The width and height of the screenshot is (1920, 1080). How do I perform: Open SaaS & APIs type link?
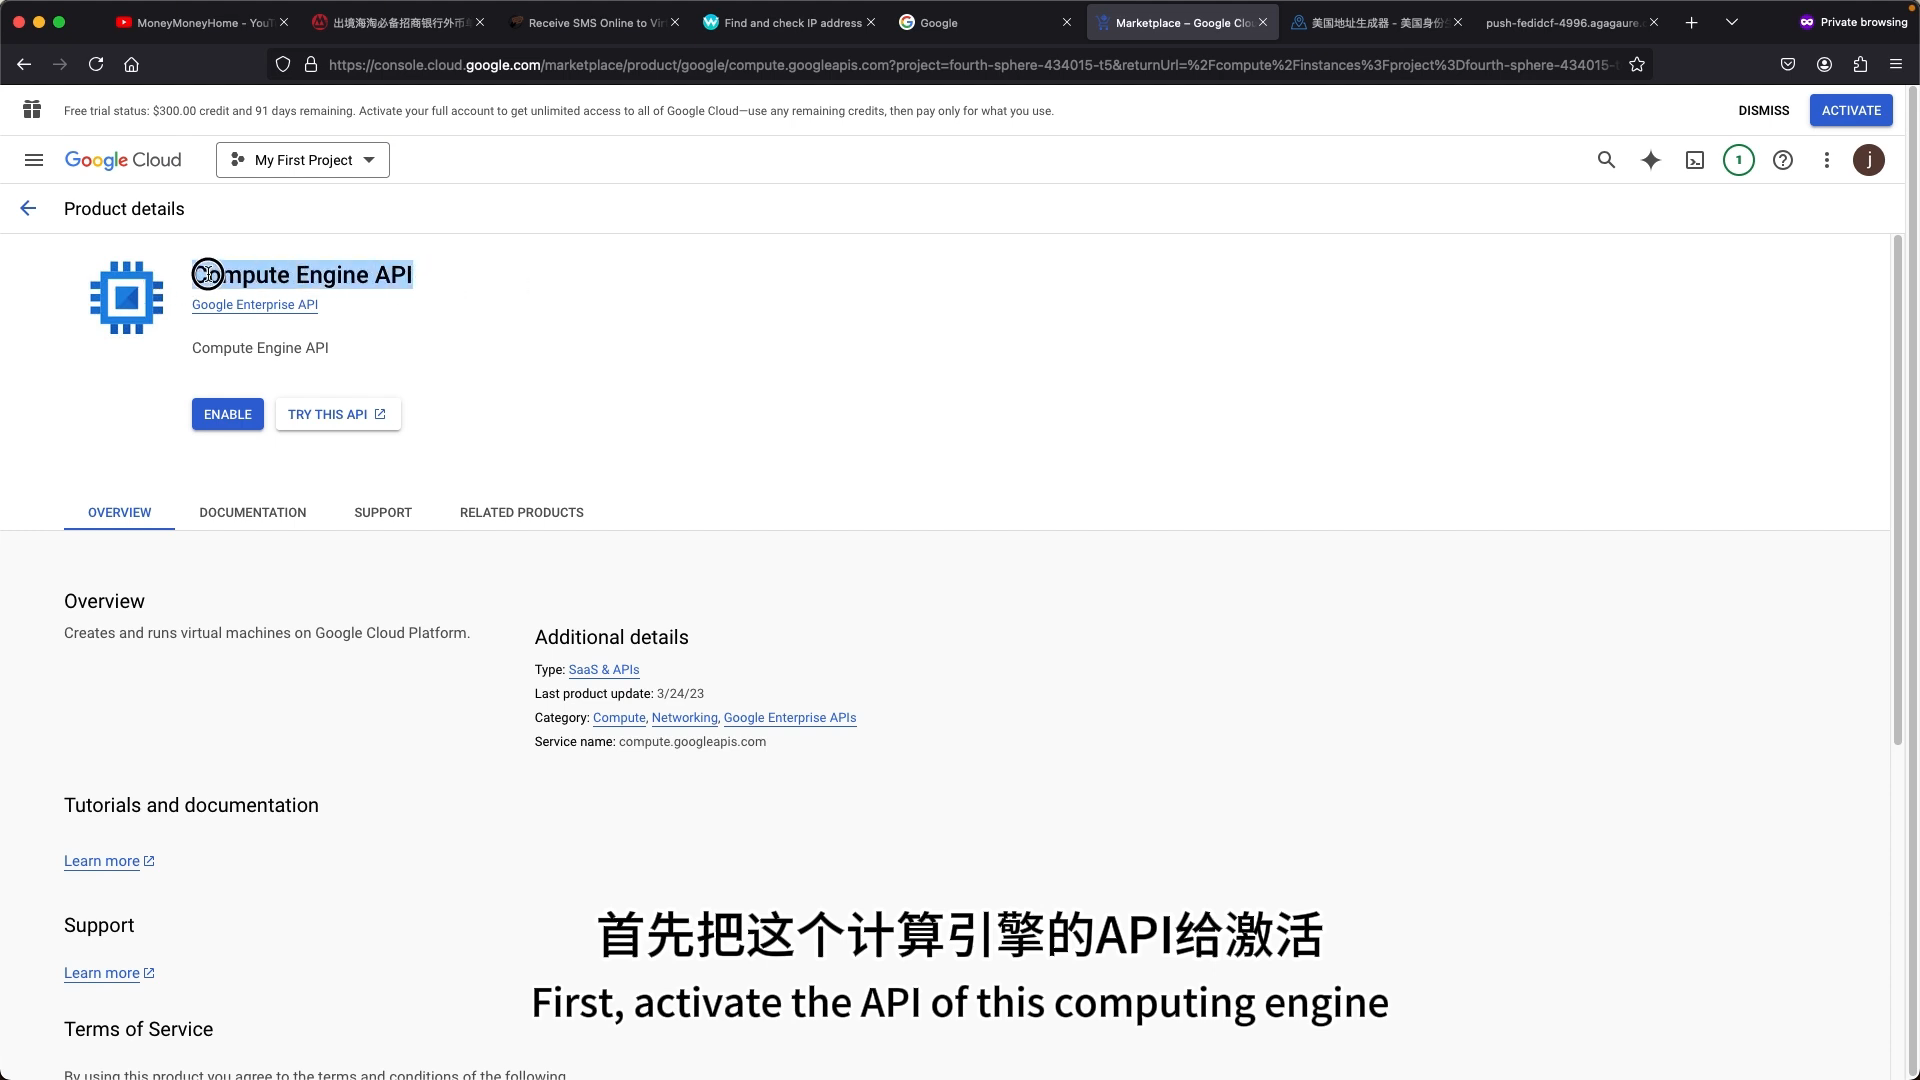[x=604, y=670]
